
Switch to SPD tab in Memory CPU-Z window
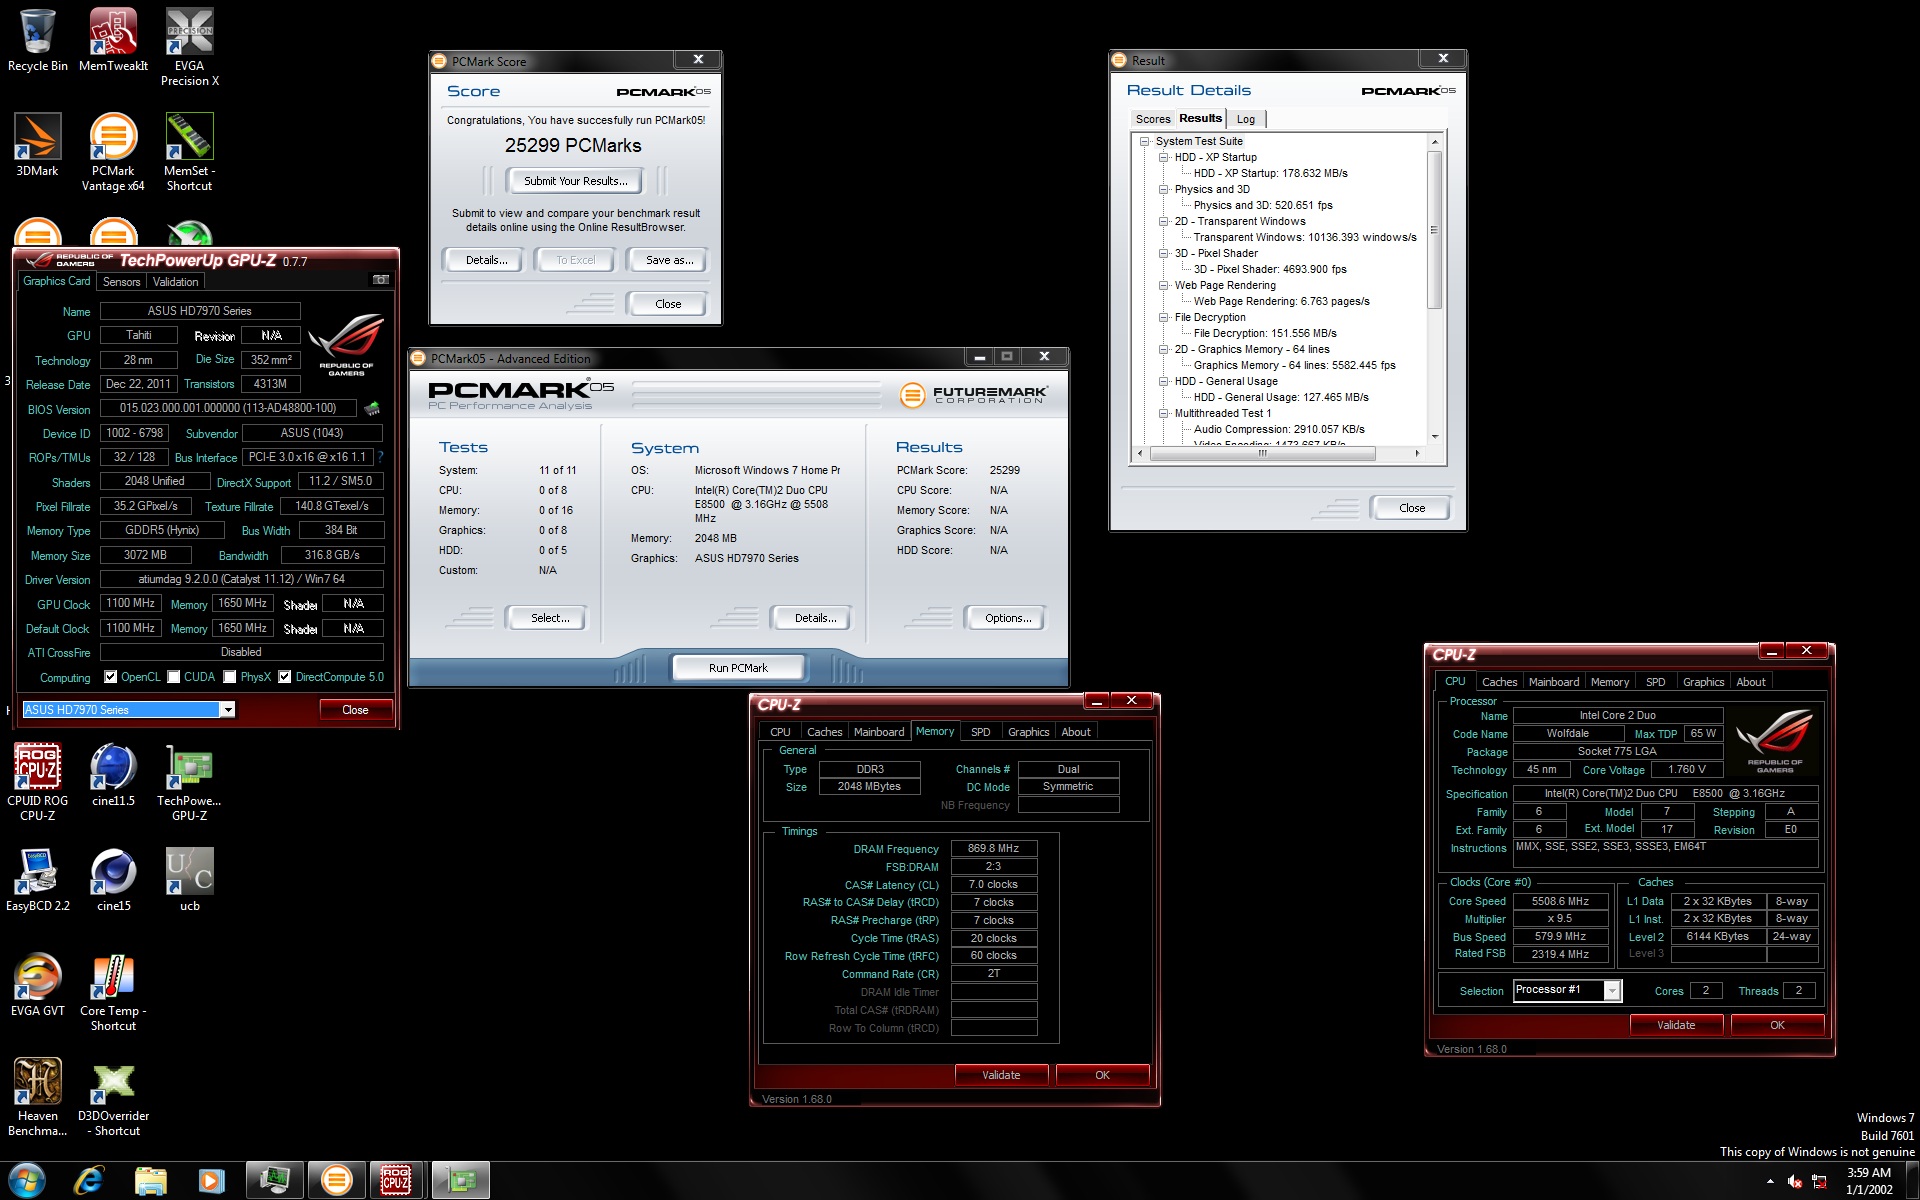coord(980,732)
